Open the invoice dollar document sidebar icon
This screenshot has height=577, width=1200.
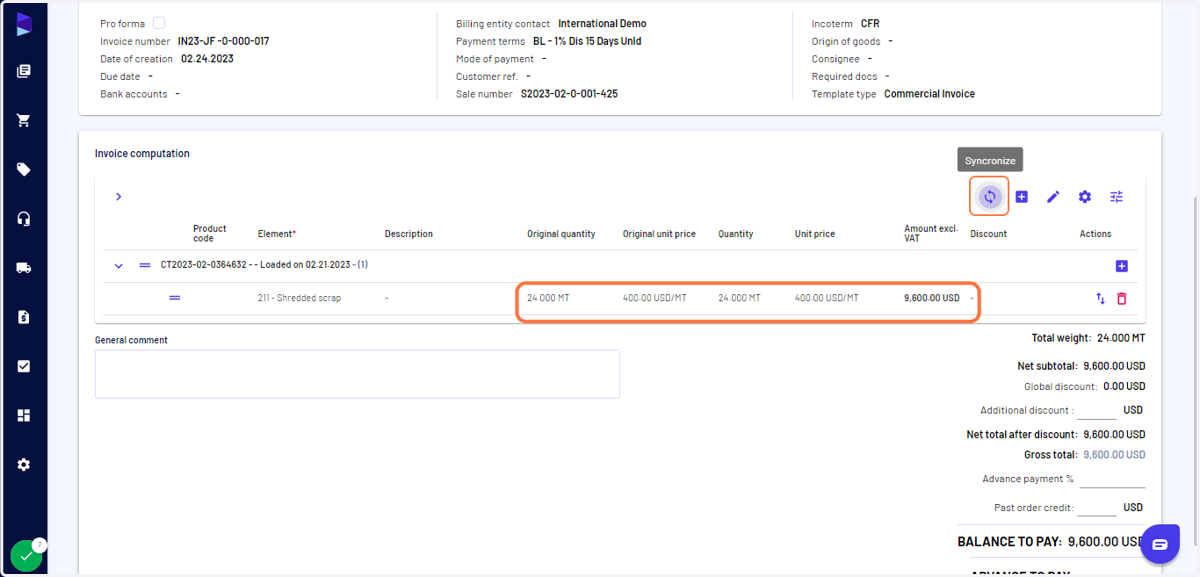tap(24, 317)
